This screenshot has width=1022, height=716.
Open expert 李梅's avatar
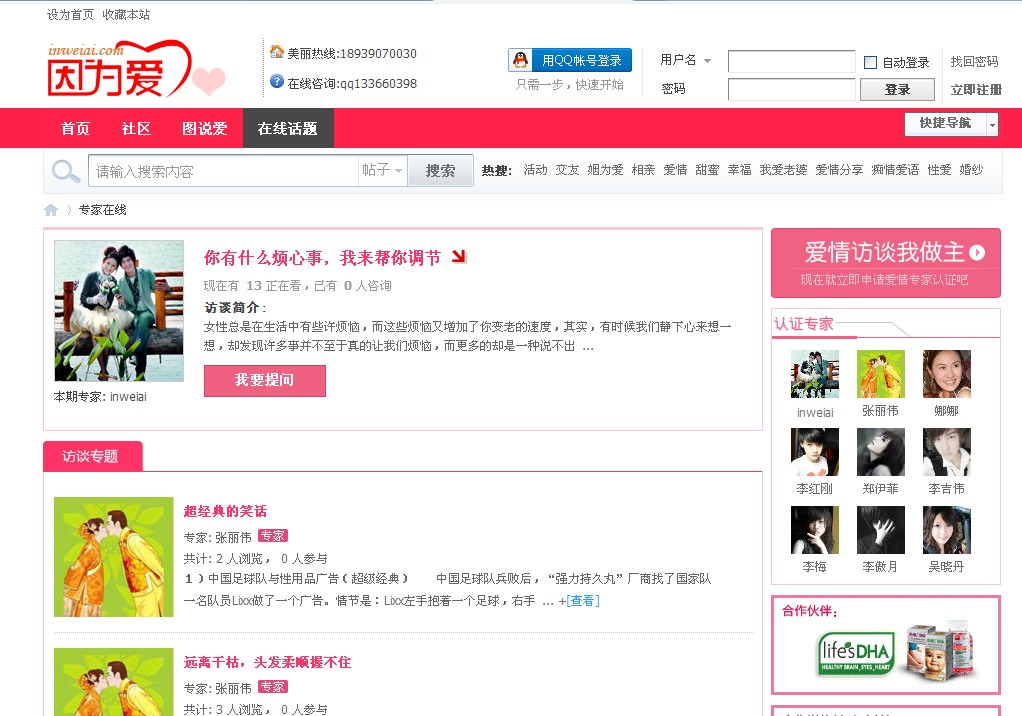point(815,530)
